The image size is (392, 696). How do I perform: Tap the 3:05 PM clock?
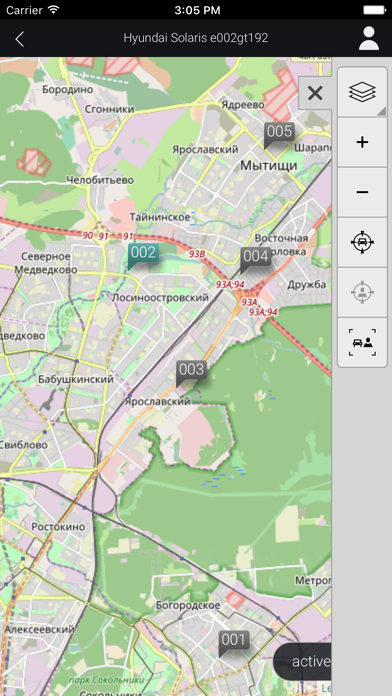click(x=197, y=10)
